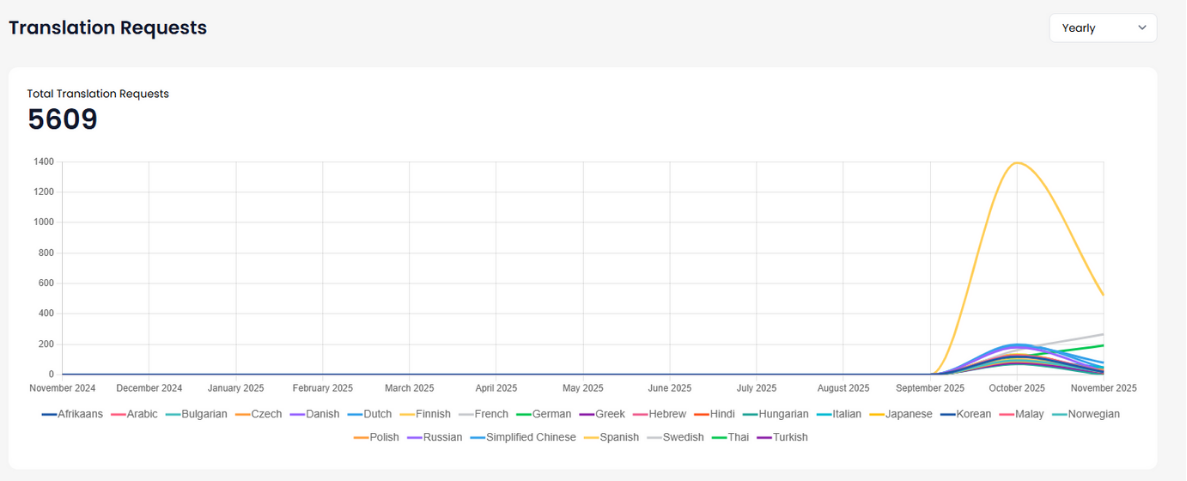Select the 200 y-axis value
This screenshot has height=481, width=1187.
47,344
